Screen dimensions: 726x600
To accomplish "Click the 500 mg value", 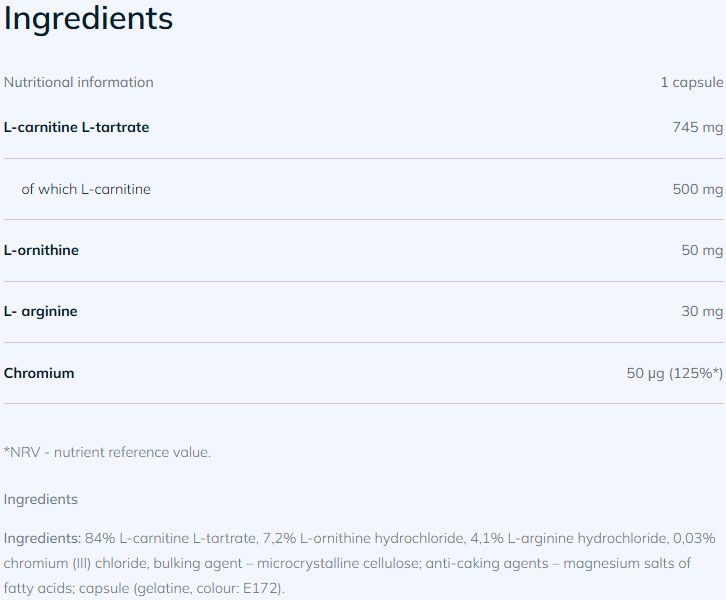I will click(698, 189).
